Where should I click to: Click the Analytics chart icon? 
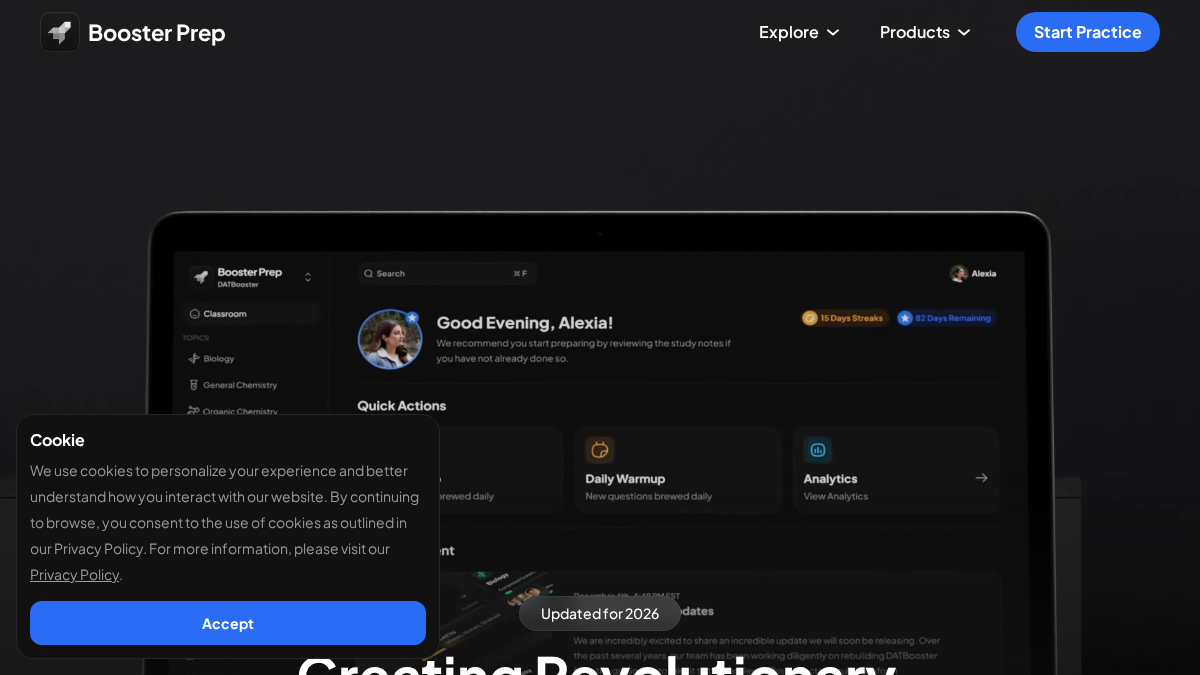817,450
